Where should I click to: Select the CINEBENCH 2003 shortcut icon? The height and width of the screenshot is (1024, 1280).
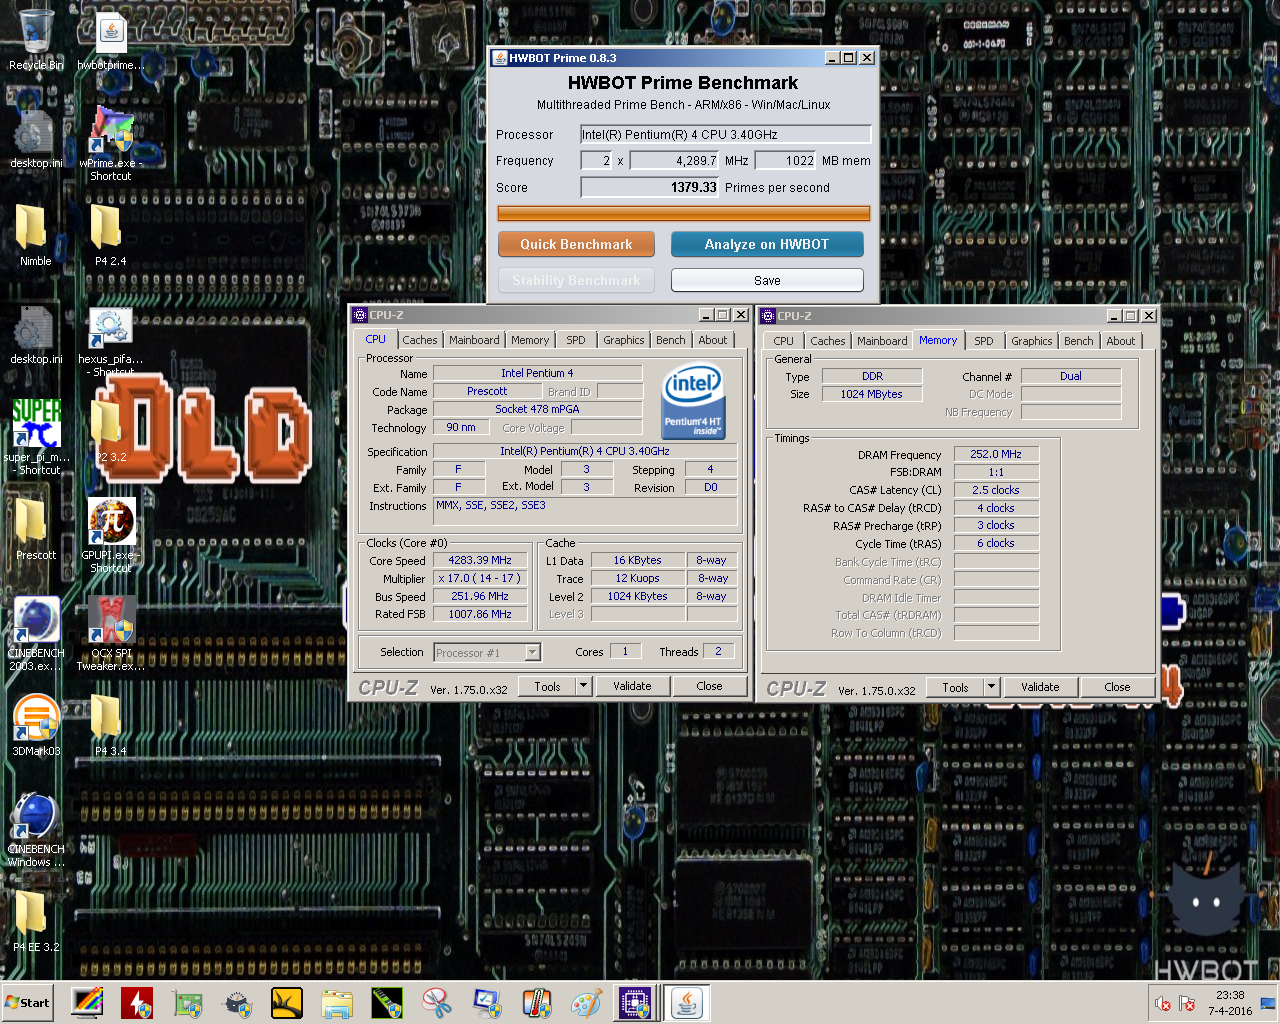(36, 633)
